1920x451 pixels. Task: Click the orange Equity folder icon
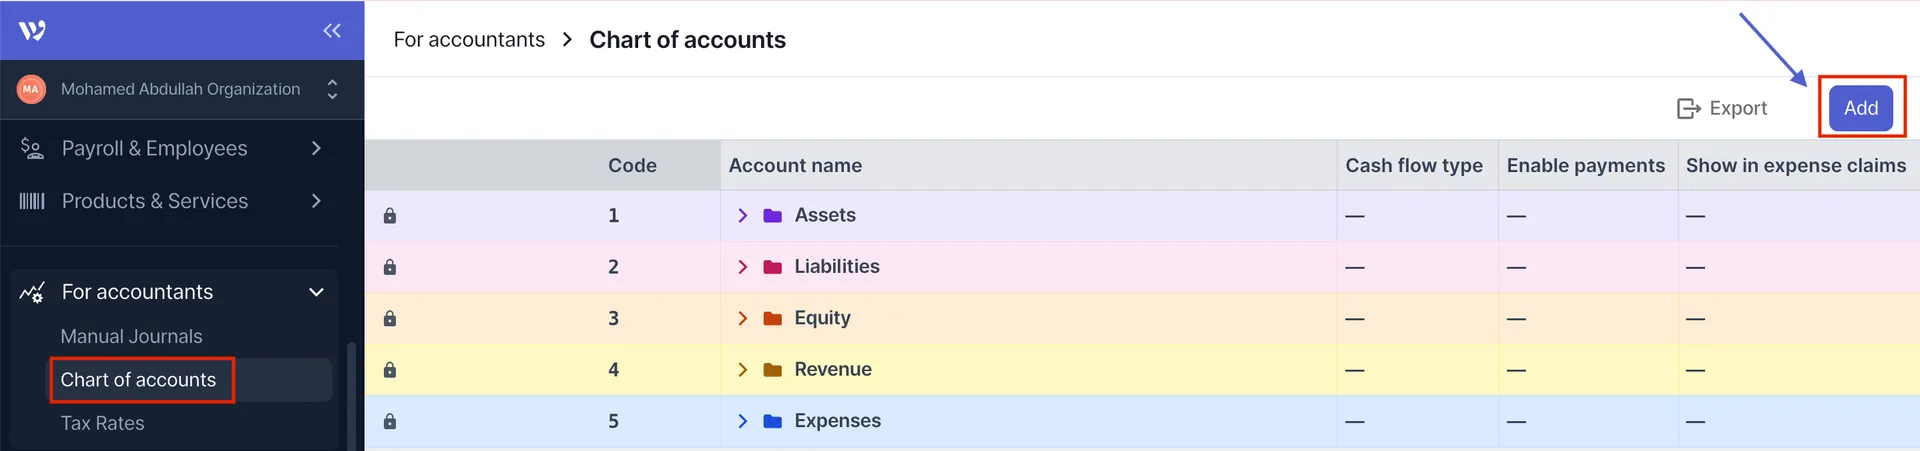pyautogui.click(x=772, y=318)
